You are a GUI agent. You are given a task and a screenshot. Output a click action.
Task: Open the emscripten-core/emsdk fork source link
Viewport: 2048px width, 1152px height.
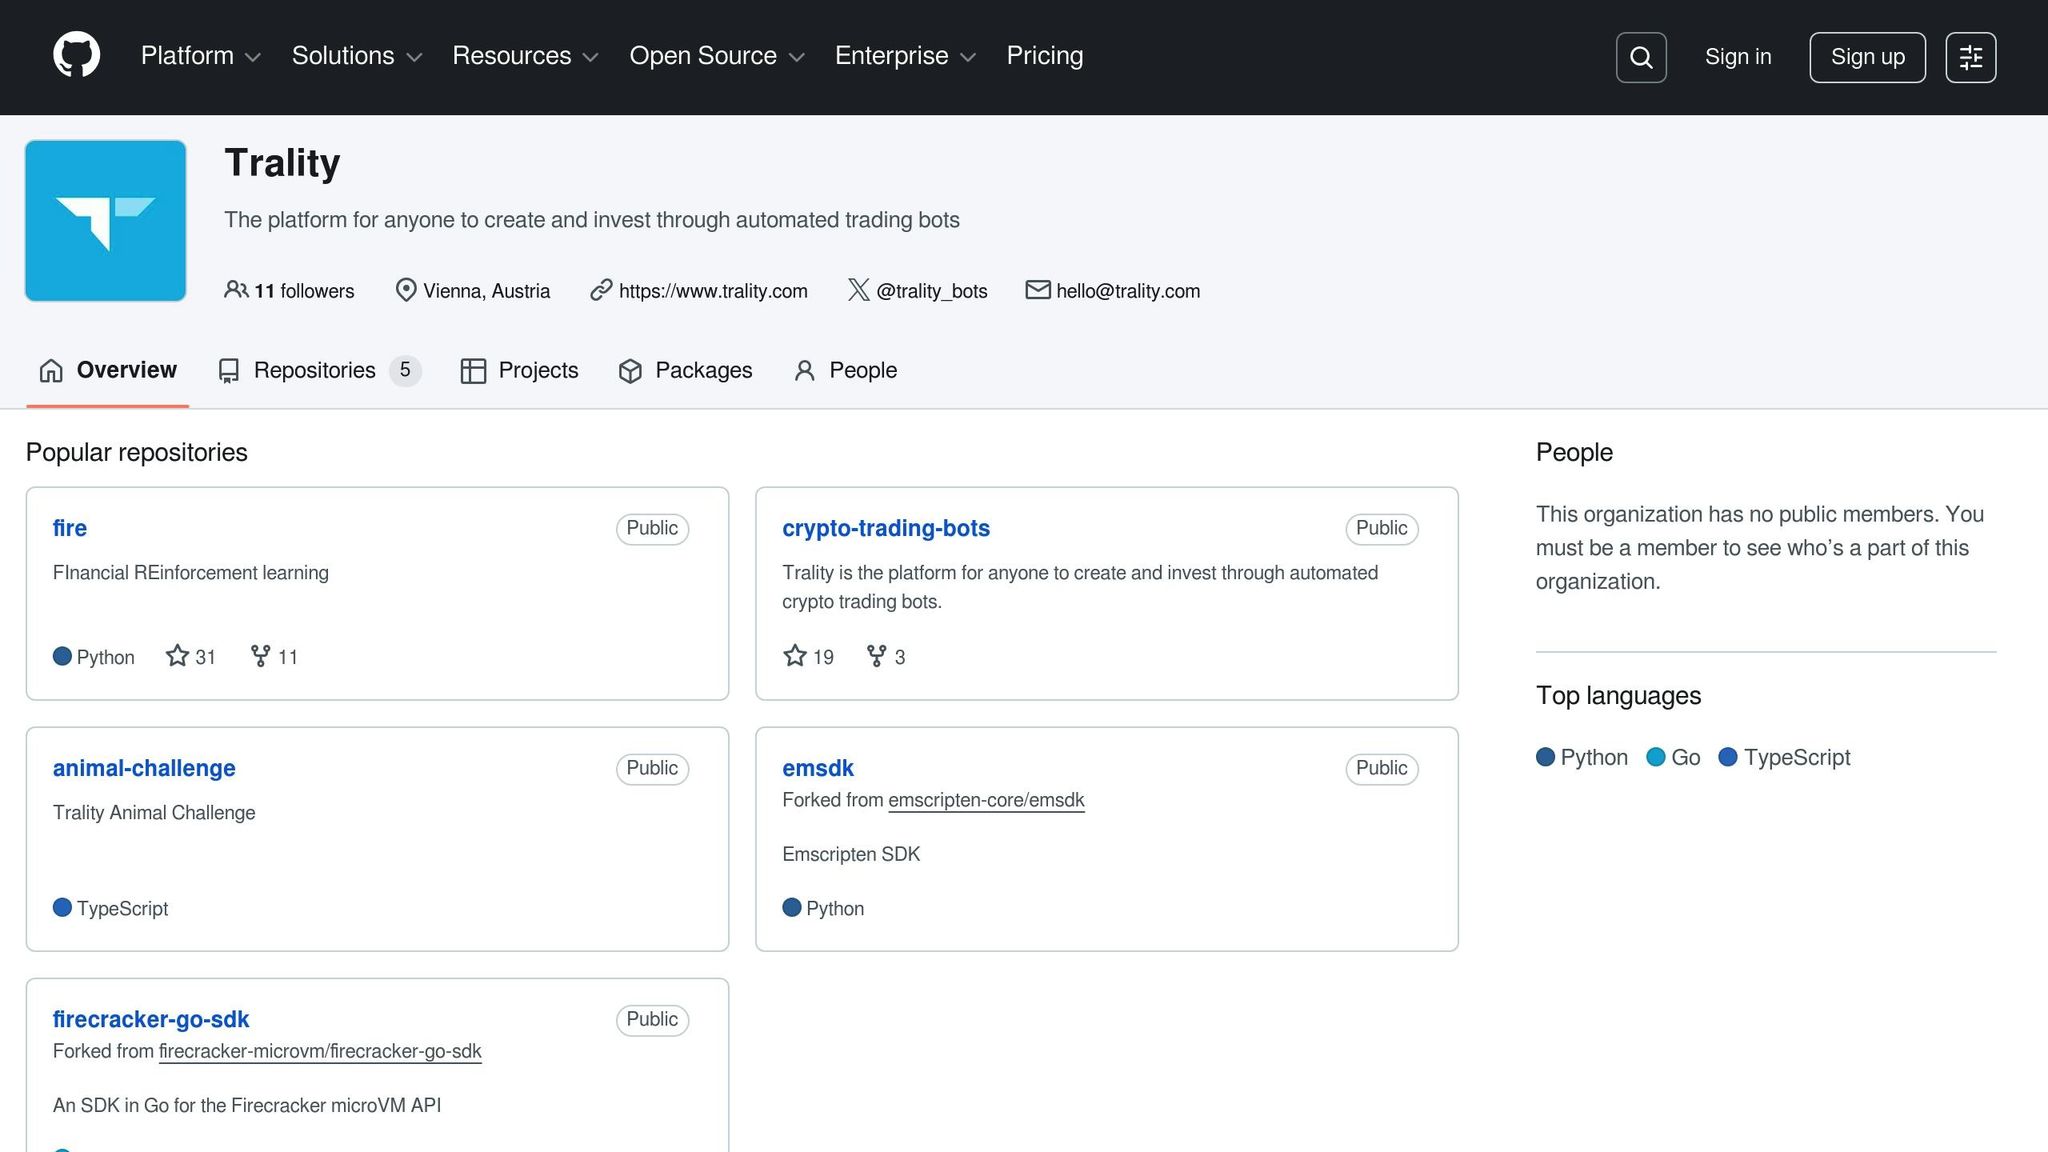pyautogui.click(x=985, y=800)
